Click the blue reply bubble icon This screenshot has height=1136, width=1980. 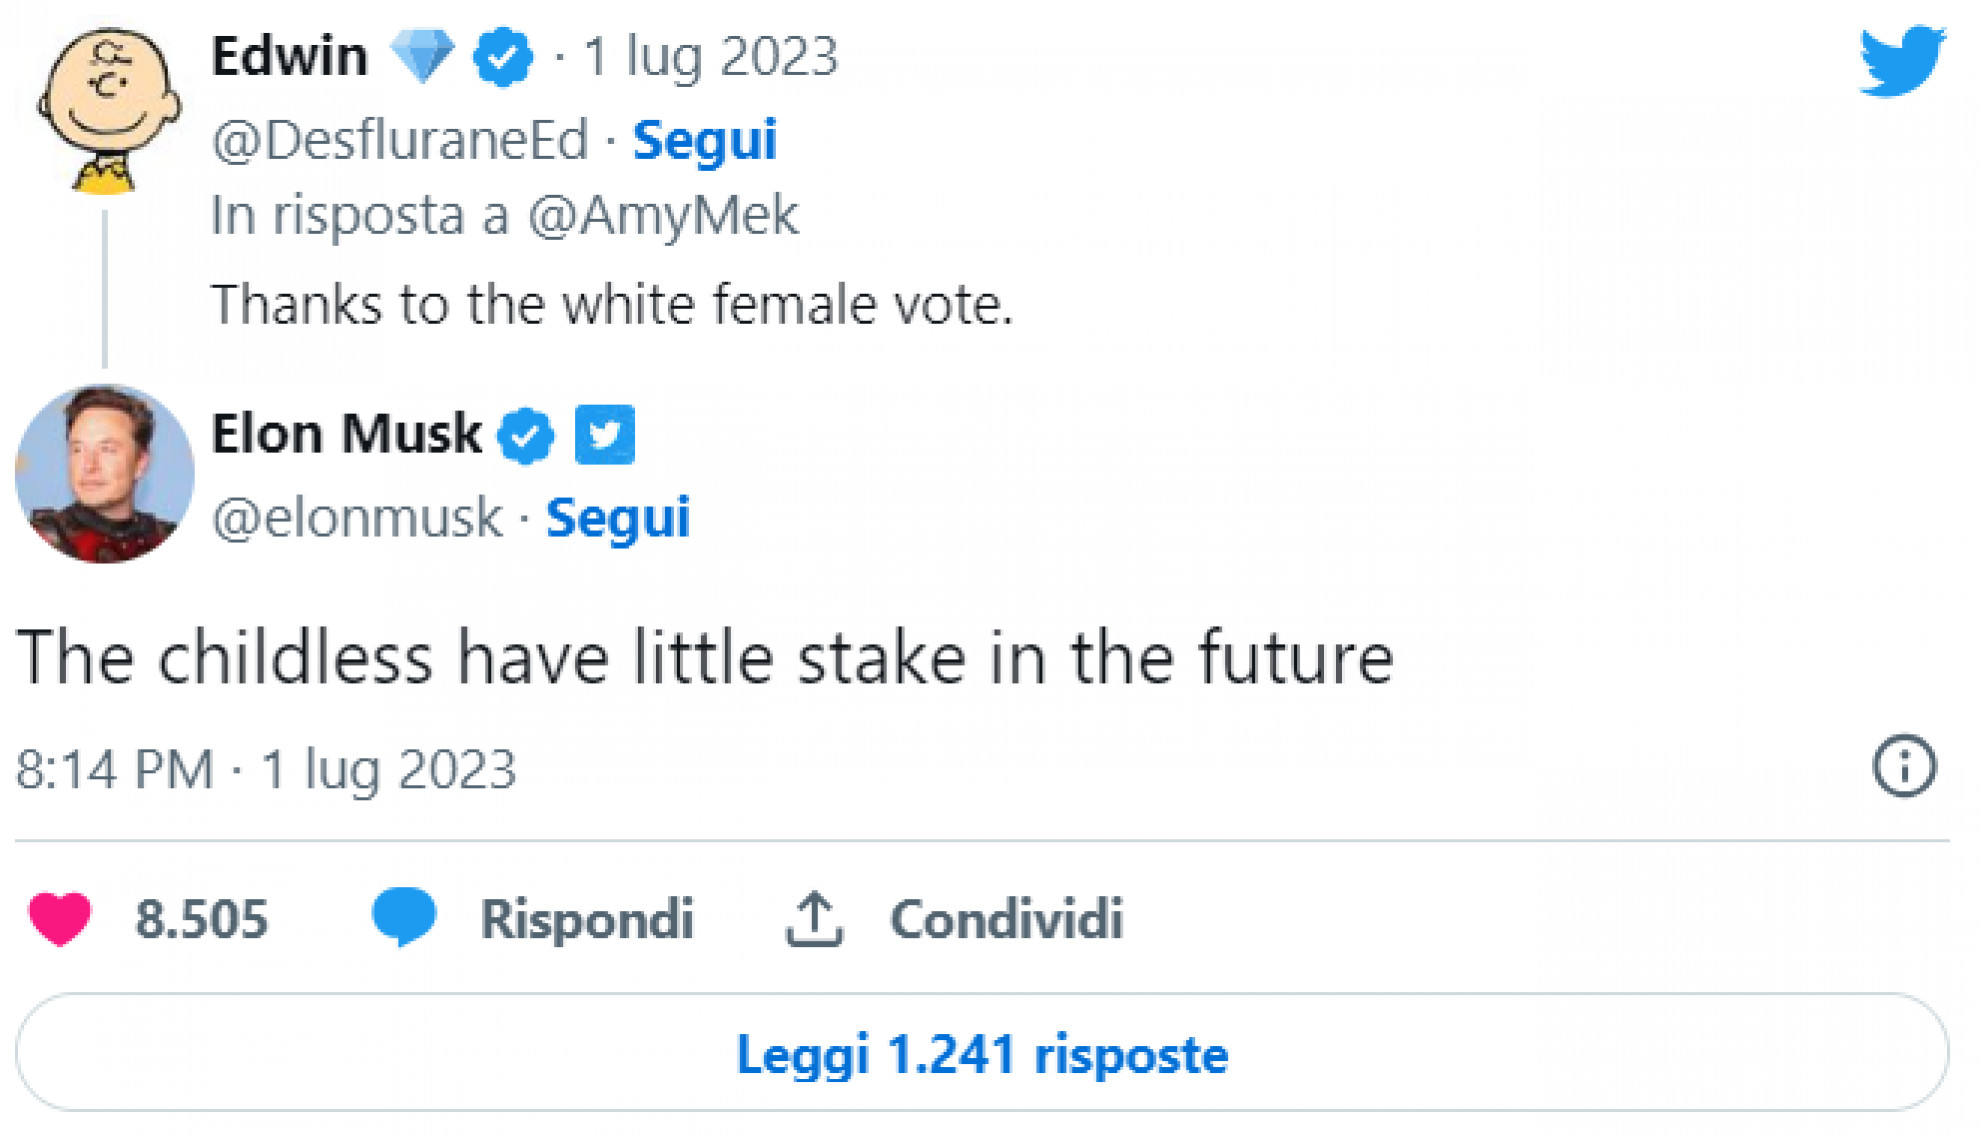(x=404, y=916)
